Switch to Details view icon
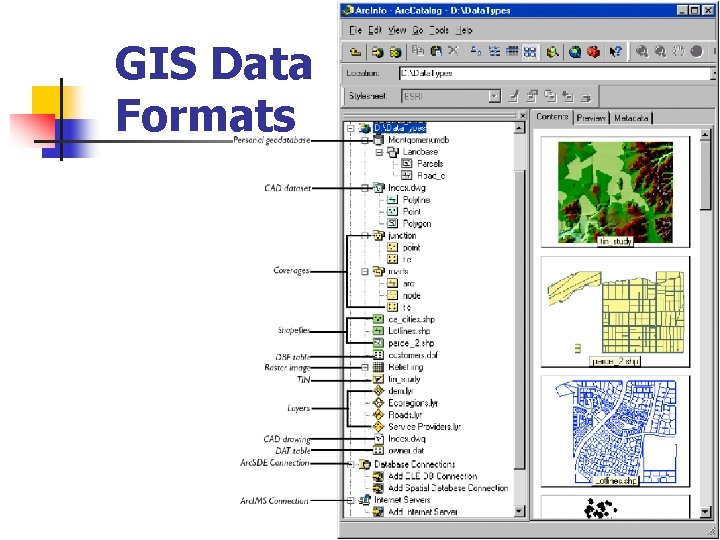The height and width of the screenshot is (540, 720). point(512,51)
